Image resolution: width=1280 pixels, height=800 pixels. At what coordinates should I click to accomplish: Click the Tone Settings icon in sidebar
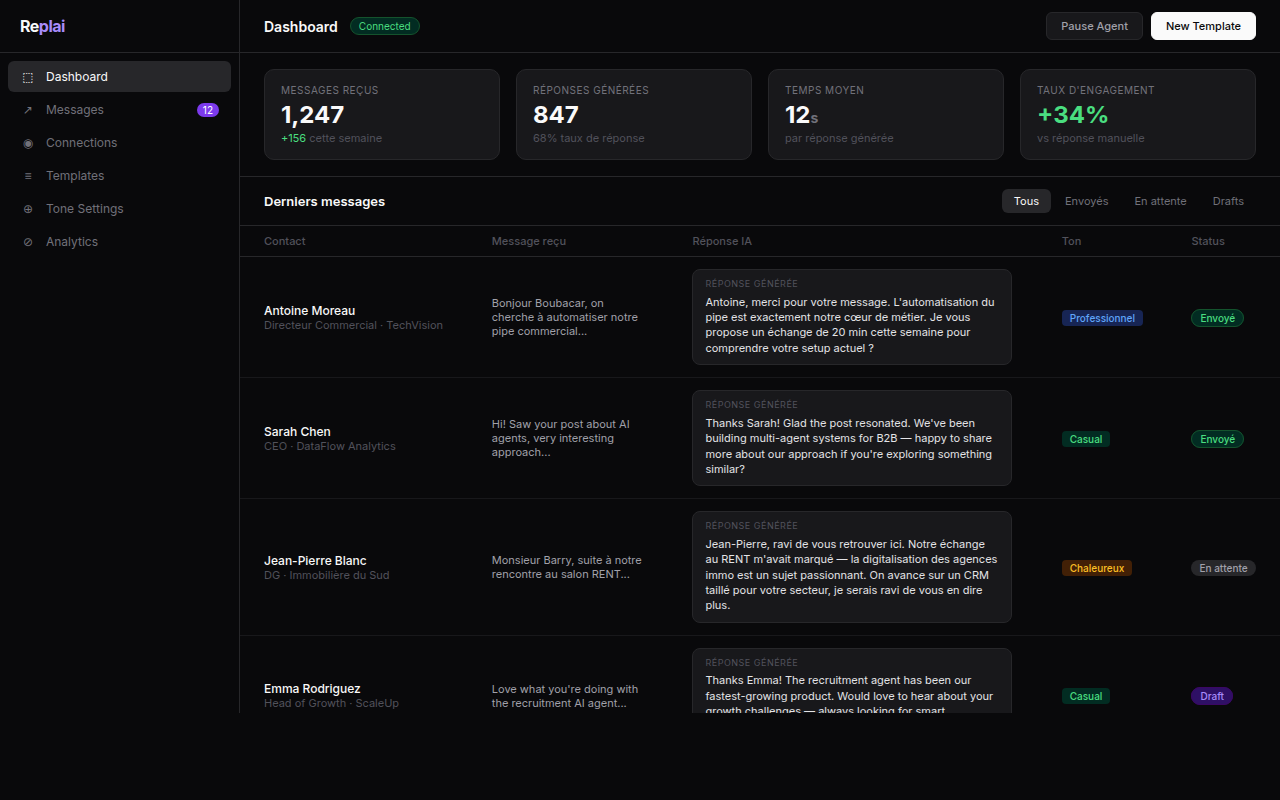(28, 209)
